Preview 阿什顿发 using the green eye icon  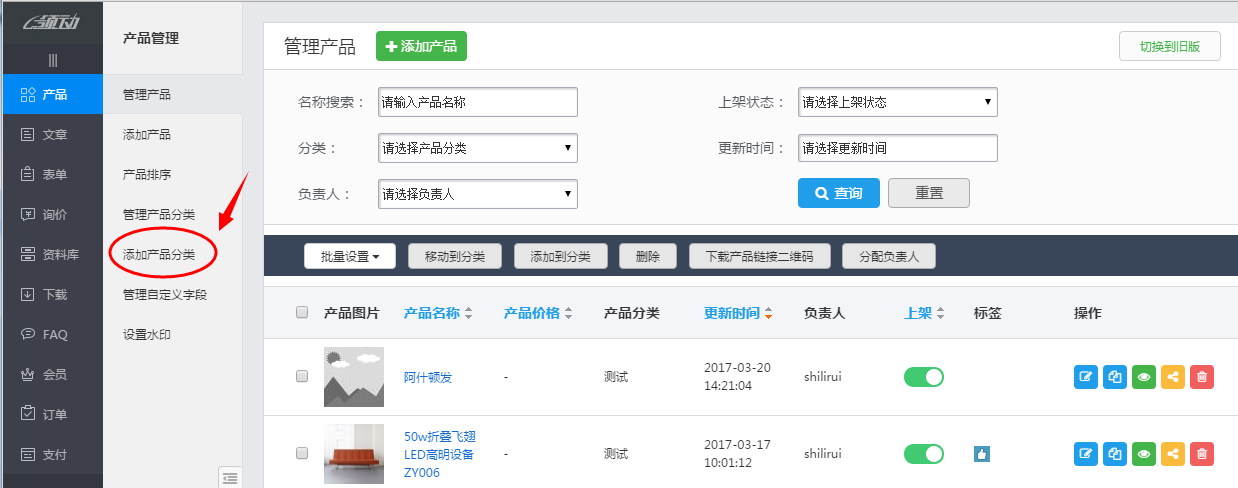[1144, 377]
